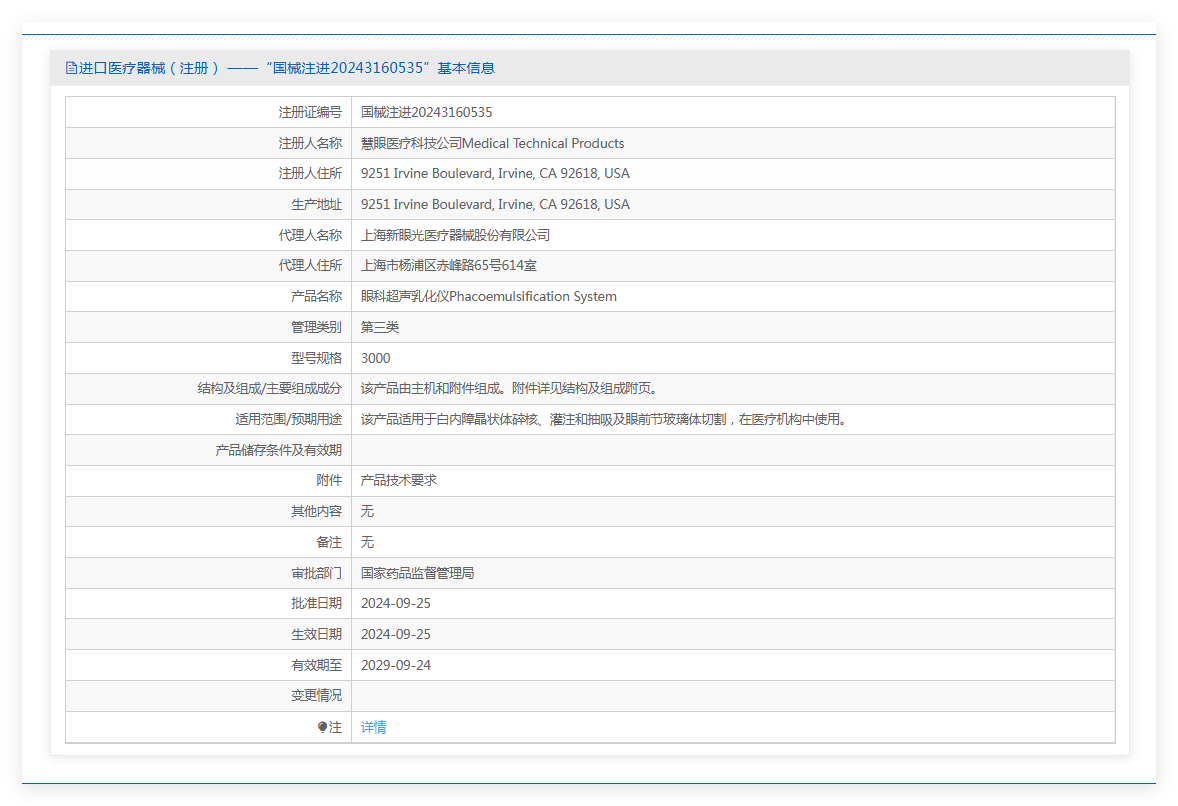The height and width of the screenshot is (806, 1178).
Task: Select registrant name 慧眼医疗科技公司Medical Technical Products
Action: tap(492, 143)
